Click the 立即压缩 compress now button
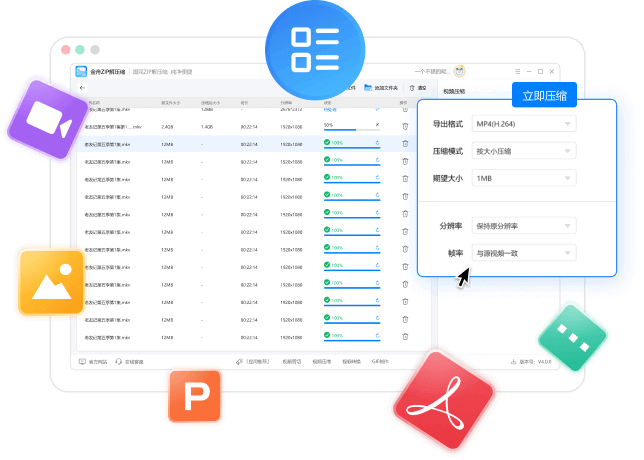This screenshot has height=460, width=644. [544, 95]
